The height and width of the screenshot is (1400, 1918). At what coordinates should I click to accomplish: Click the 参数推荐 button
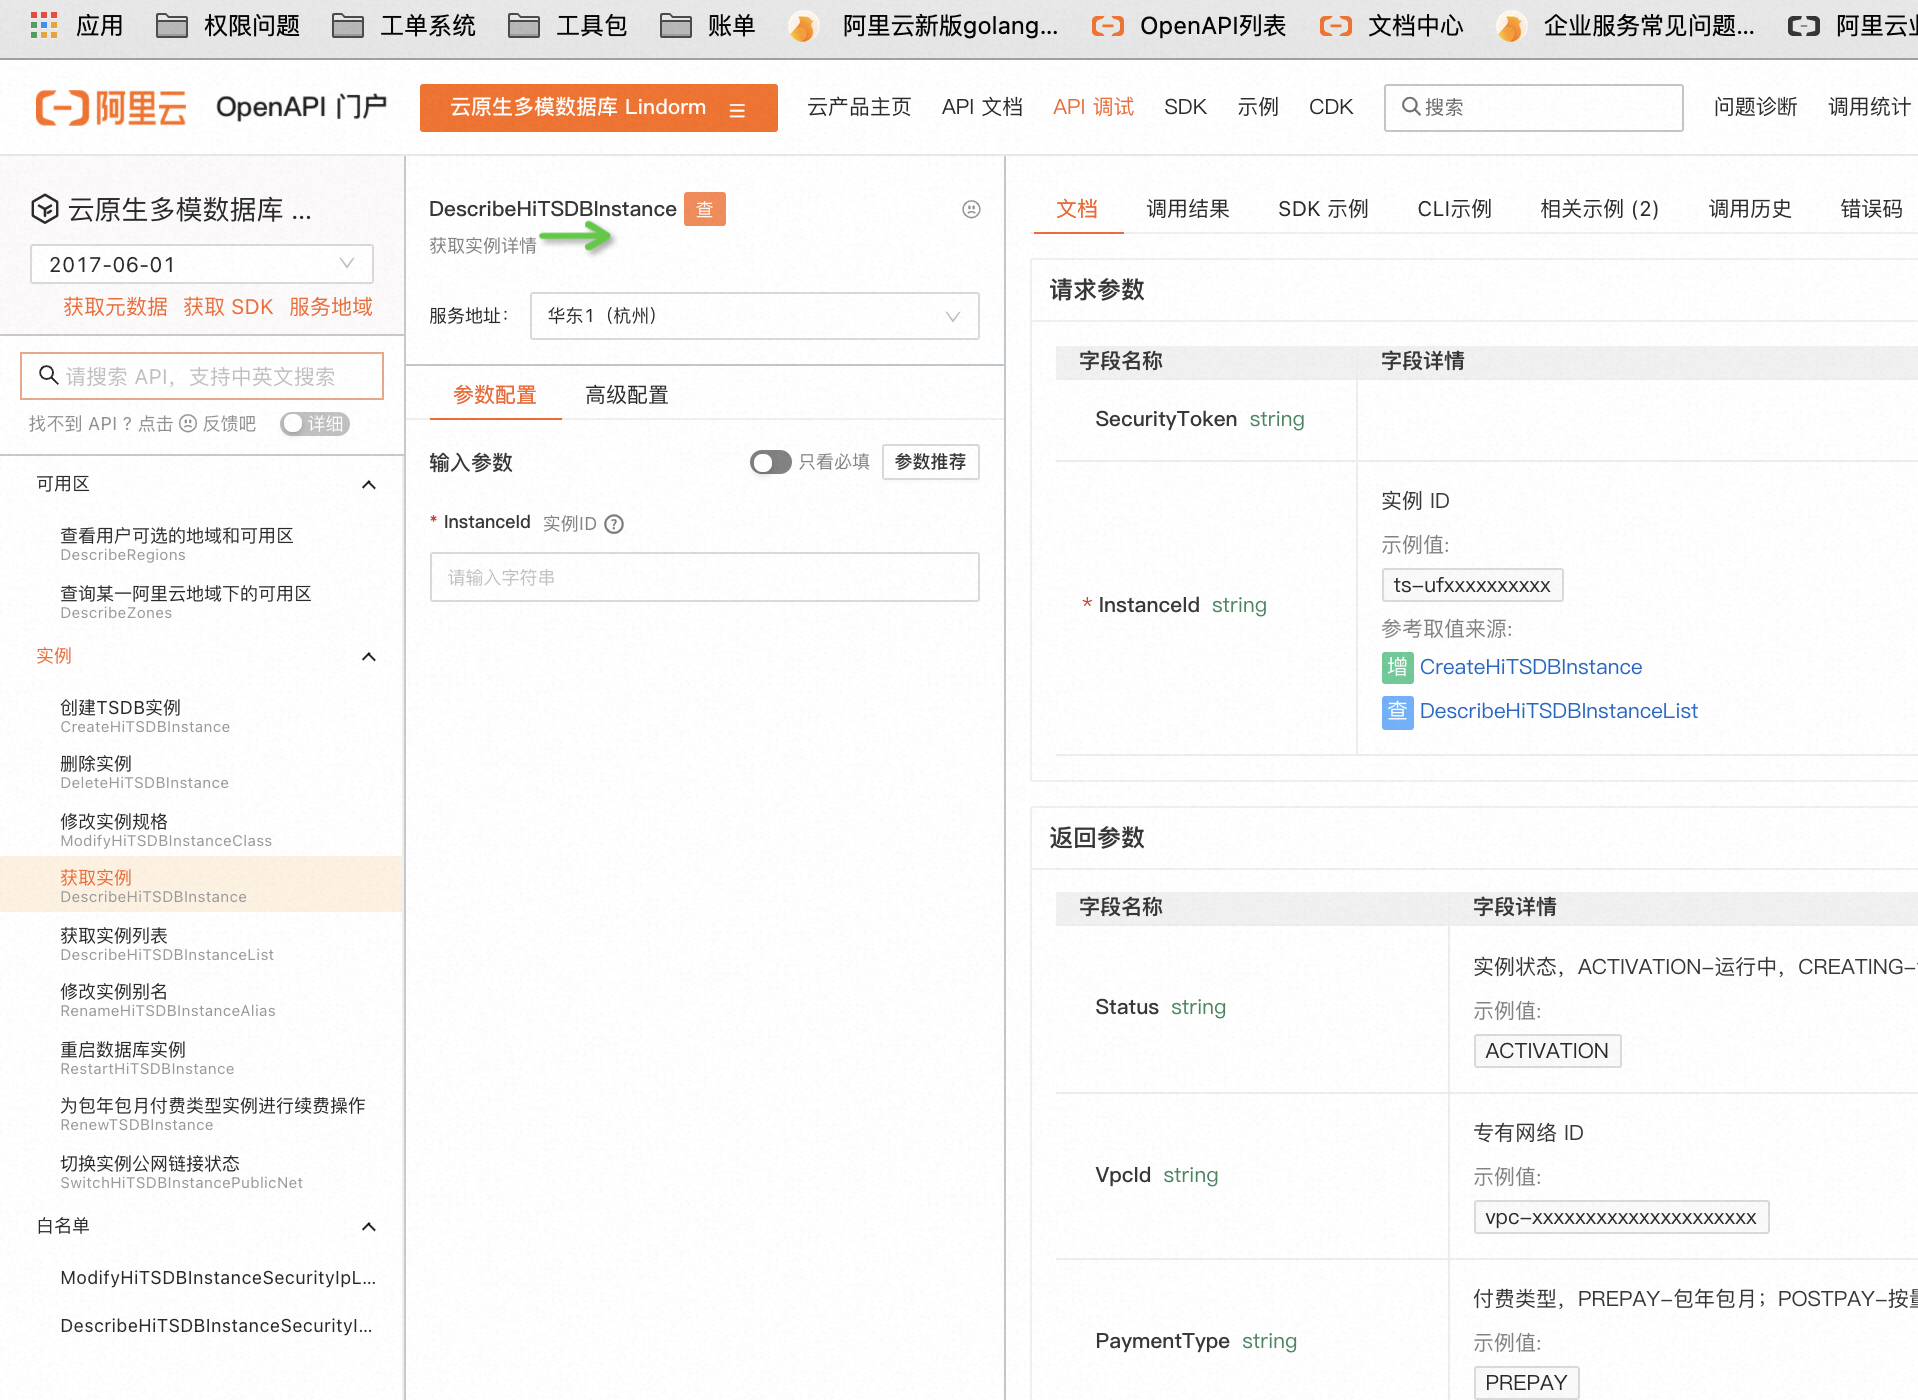coord(930,462)
